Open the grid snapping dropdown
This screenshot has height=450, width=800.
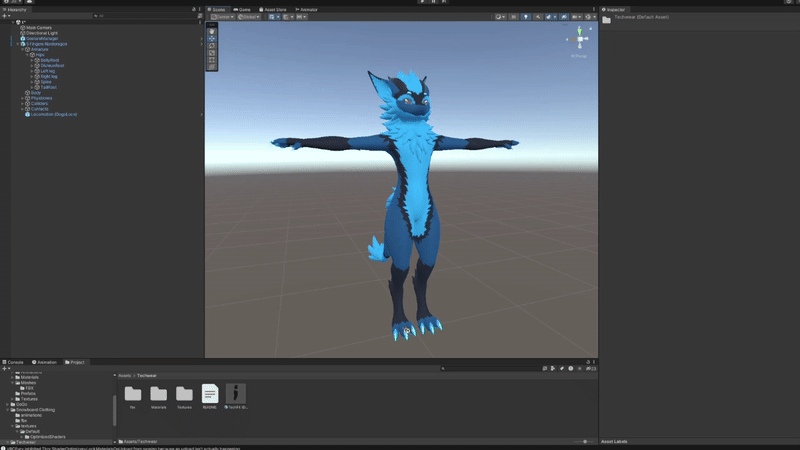(x=288, y=17)
